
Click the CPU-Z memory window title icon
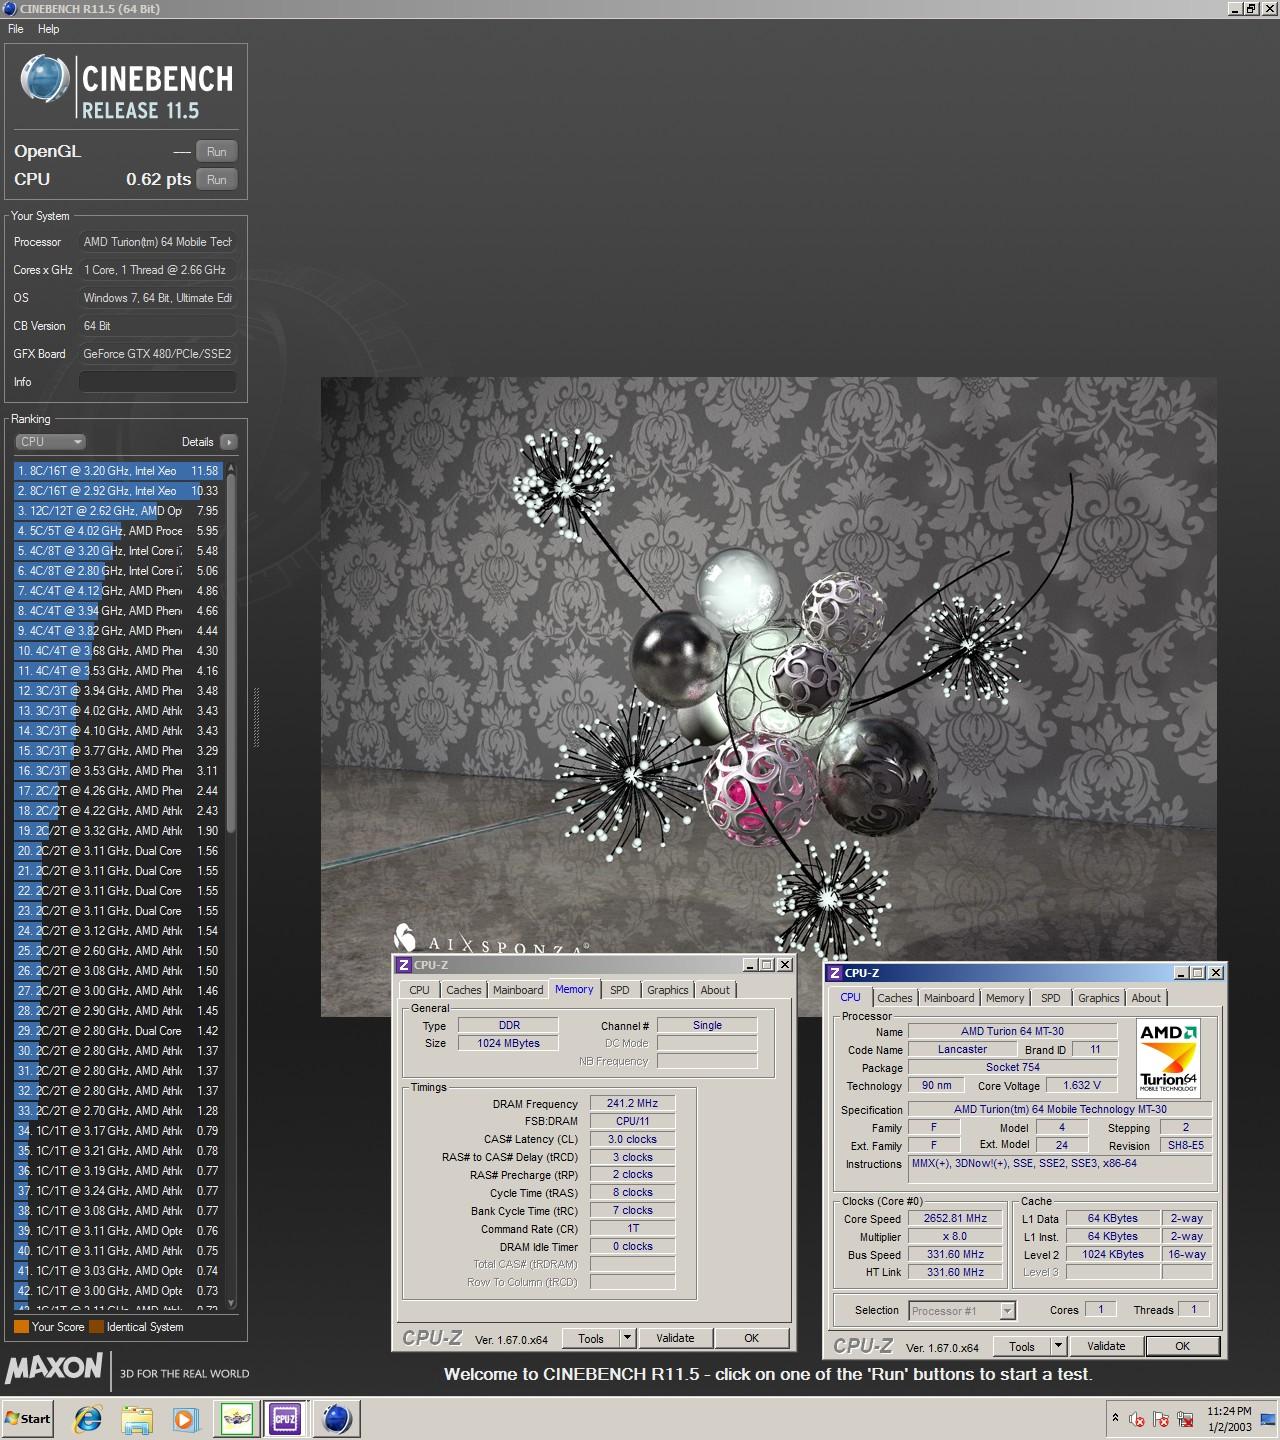pyautogui.click(x=404, y=965)
